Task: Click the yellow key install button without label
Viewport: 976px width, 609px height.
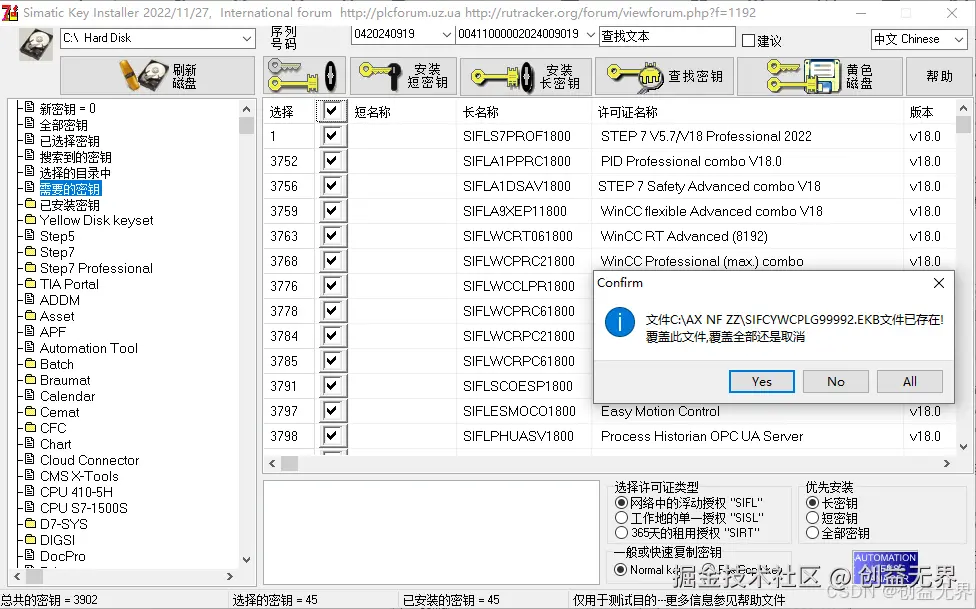Action: pos(304,76)
